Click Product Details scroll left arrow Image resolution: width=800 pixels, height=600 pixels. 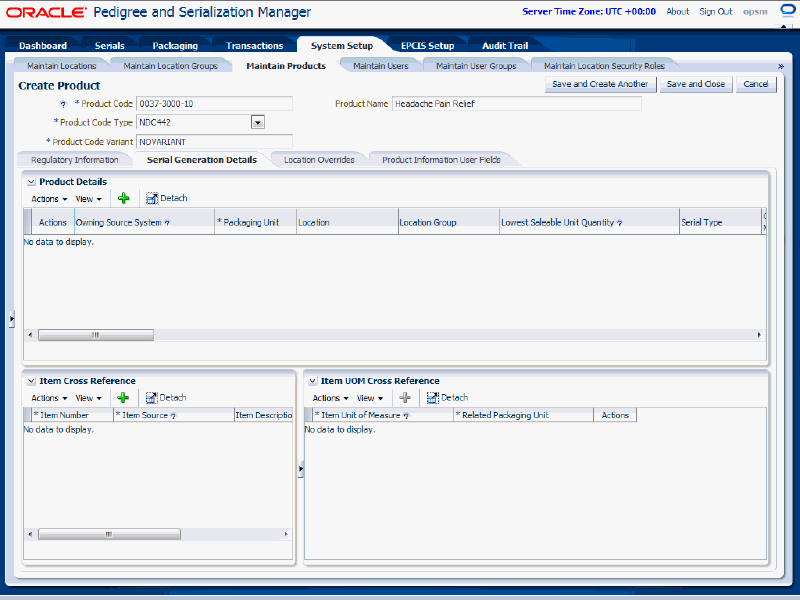coord(30,335)
